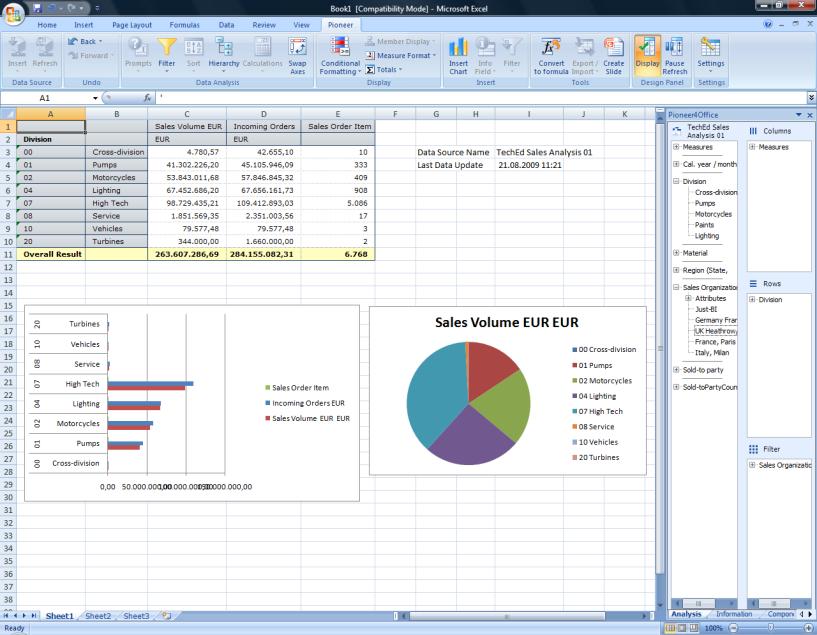Click the Office button

click(14, 13)
